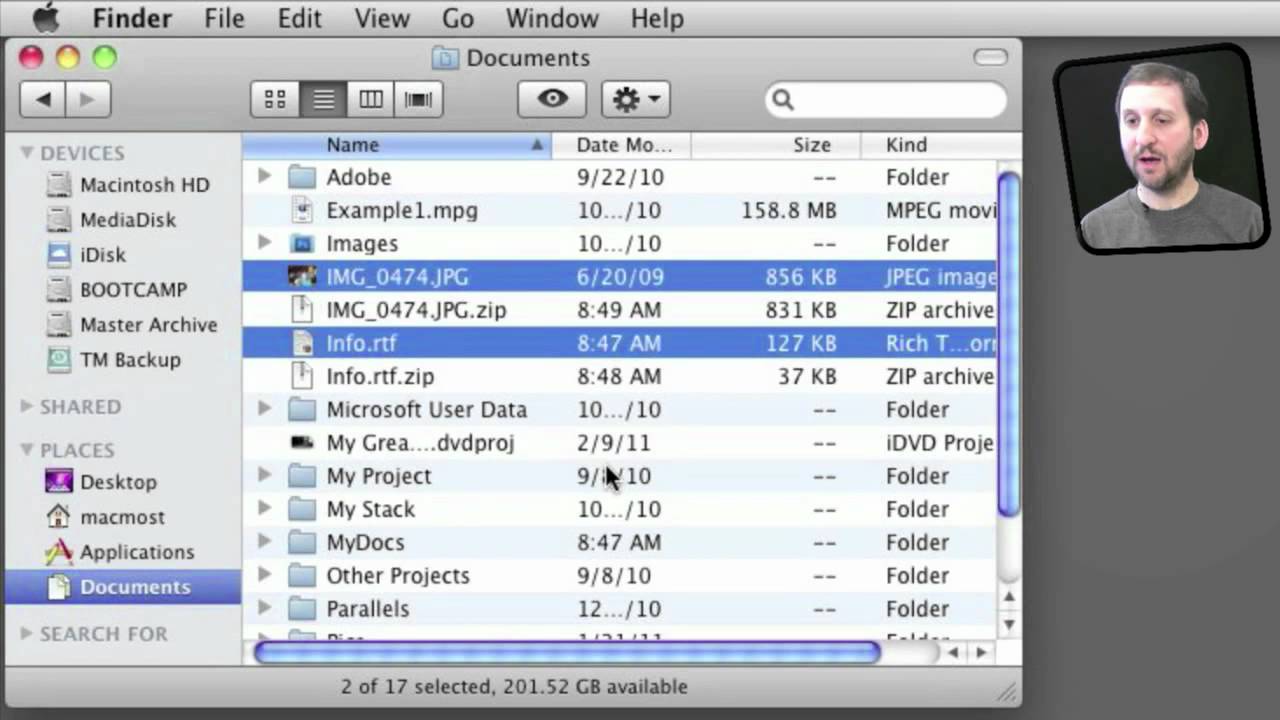The height and width of the screenshot is (720, 1280).
Task: Click the iDisk icon in sidebar
Action: 59,255
